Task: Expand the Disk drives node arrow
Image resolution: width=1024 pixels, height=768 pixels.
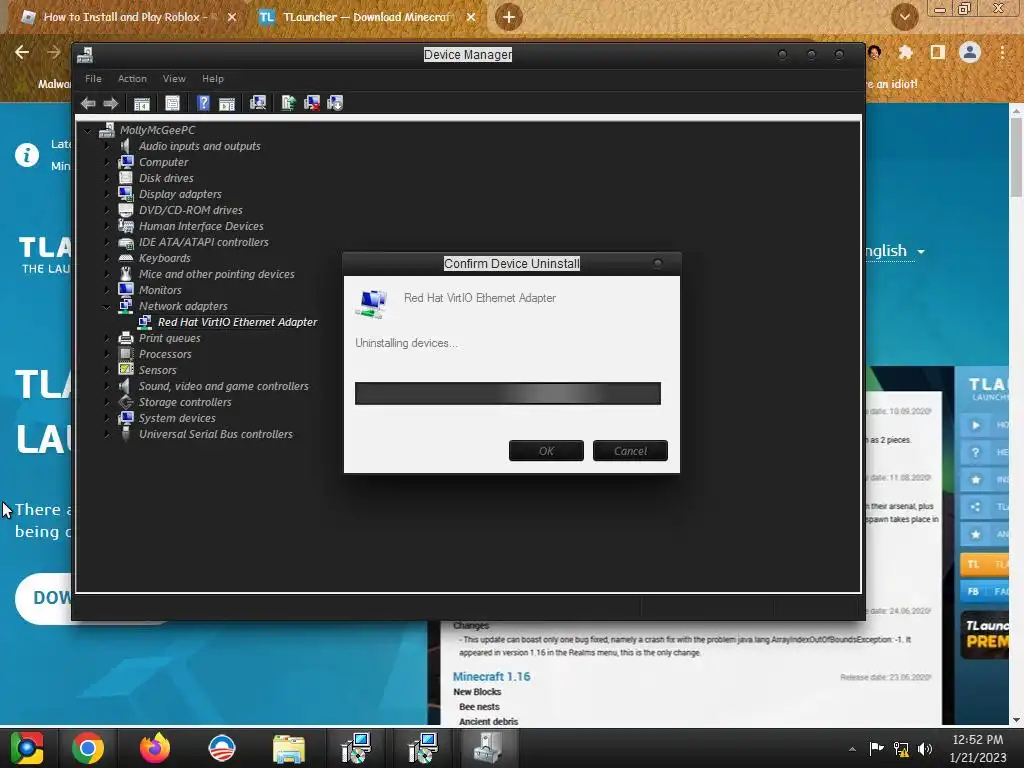Action: (x=107, y=178)
